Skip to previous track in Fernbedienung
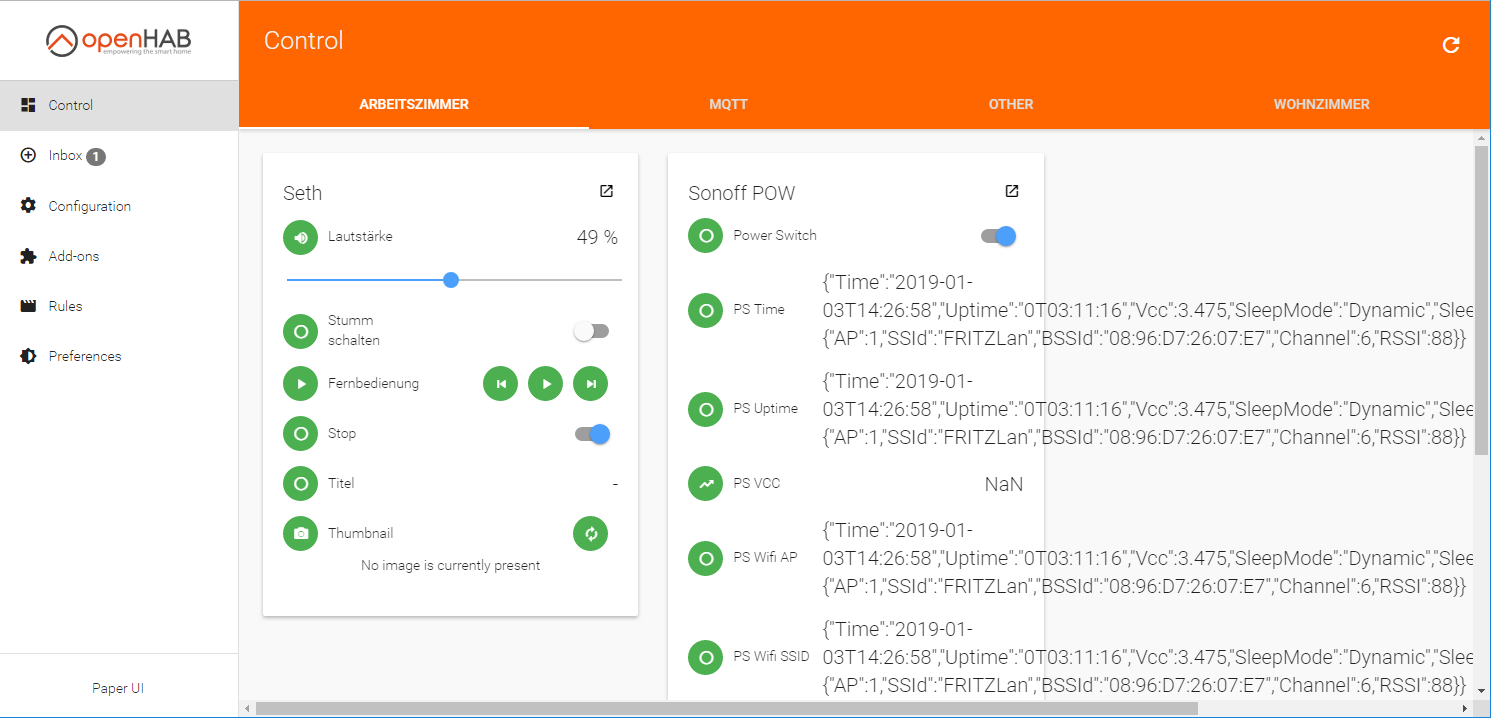1491x718 pixels. coord(500,383)
